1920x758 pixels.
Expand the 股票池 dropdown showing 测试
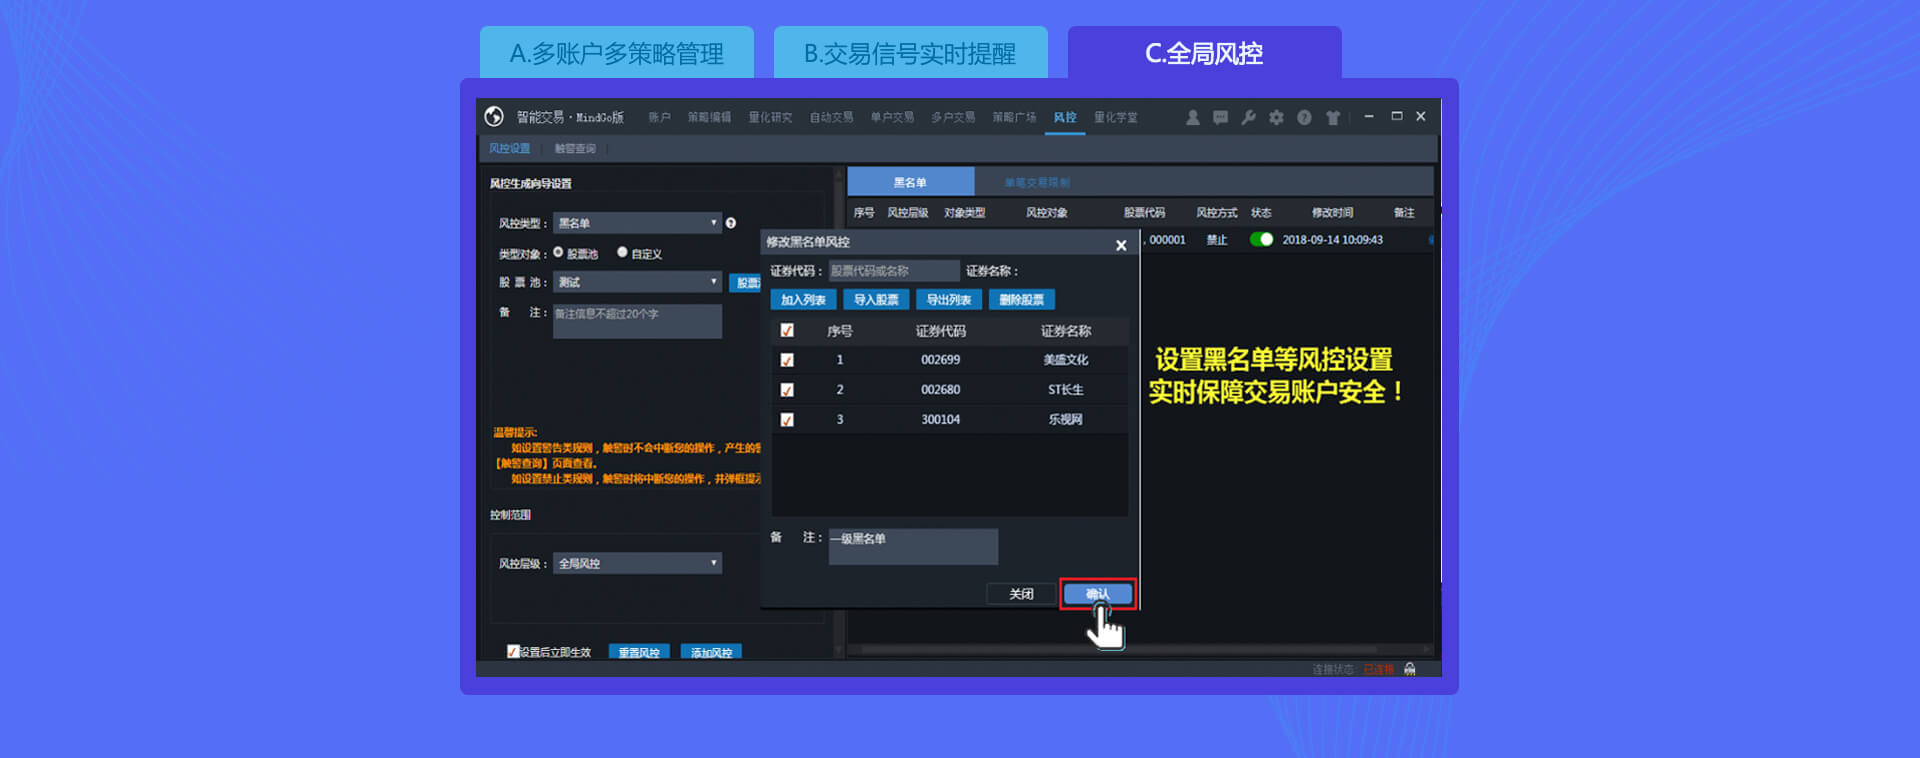click(637, 282)
